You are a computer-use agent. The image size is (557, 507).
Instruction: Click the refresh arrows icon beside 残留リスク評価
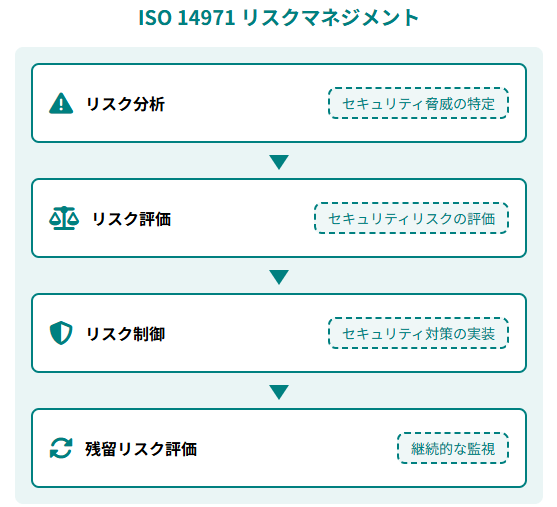click(x=61, y=448)
